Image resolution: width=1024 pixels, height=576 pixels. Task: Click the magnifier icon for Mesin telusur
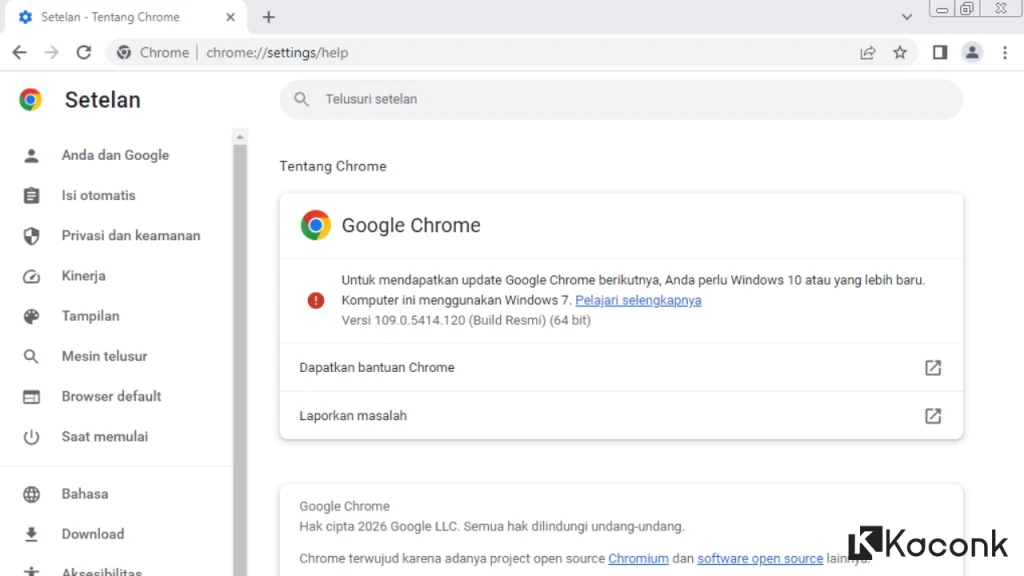pyautogui.click(x=31, y=357)
